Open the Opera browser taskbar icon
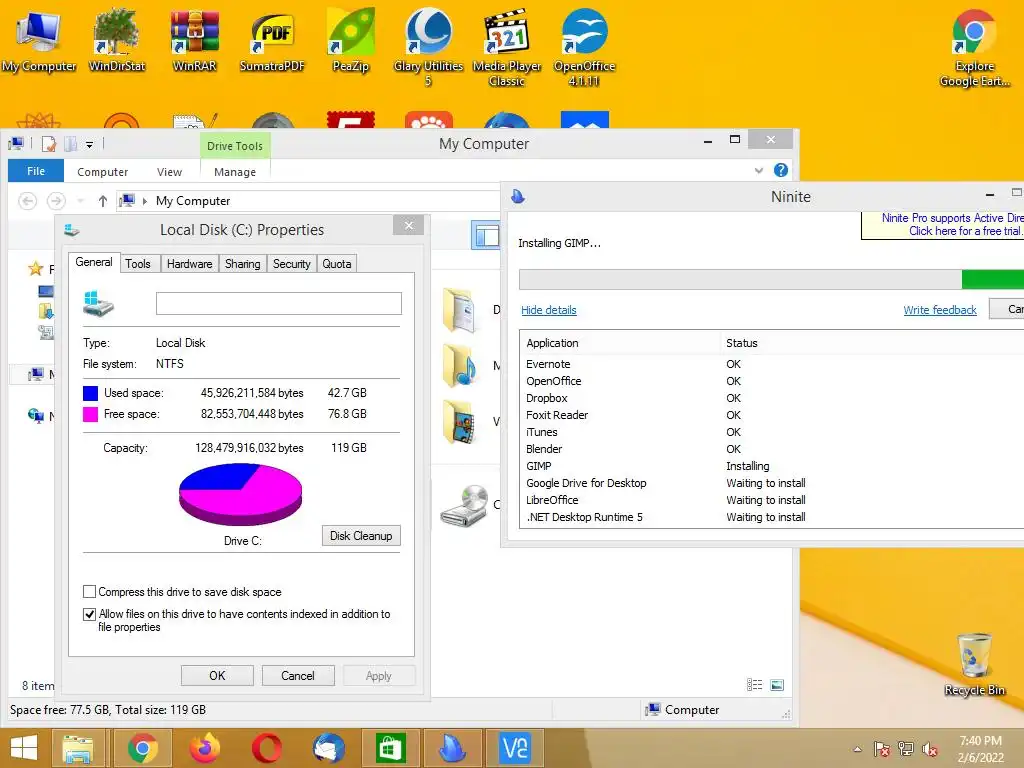The width and height of the screenshot is (1024, 768). (266, 748)
